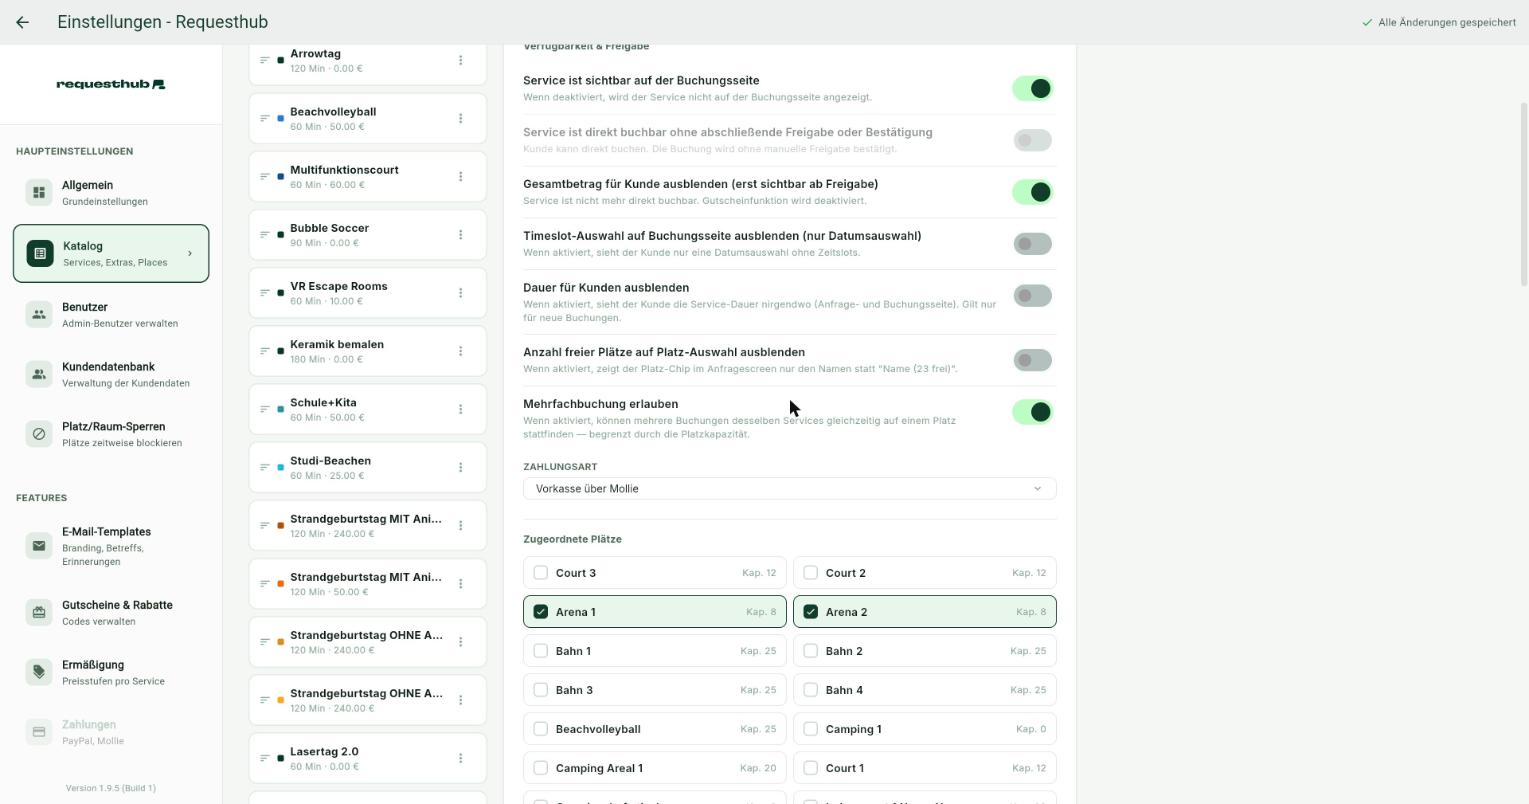Click drag handle icon of Keramik bemalen
The height and width of the screenshot is (804, 1529).
coord(265,351)
